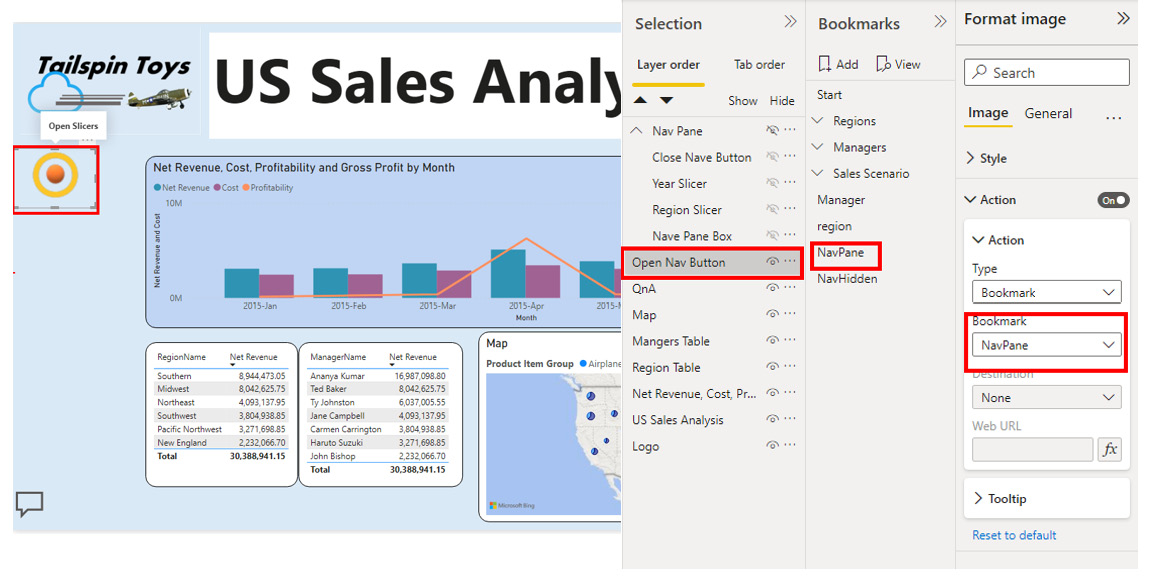
Task: Open the Bookmark dropdown showing NavPane
Action: (1046, 345)
